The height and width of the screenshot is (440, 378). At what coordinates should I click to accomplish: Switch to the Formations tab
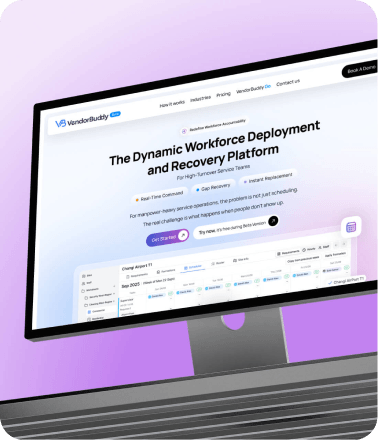tap(166, 271)
